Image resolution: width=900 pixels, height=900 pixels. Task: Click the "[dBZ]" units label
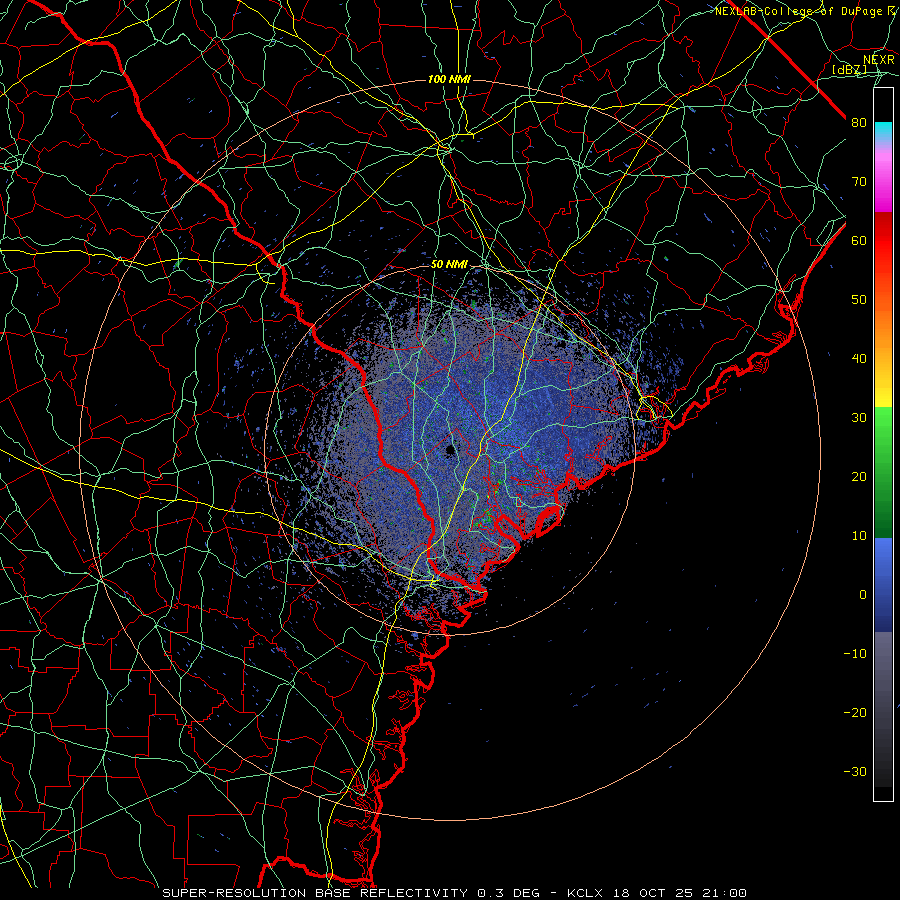pyautogui.click(x=849, y=69)
